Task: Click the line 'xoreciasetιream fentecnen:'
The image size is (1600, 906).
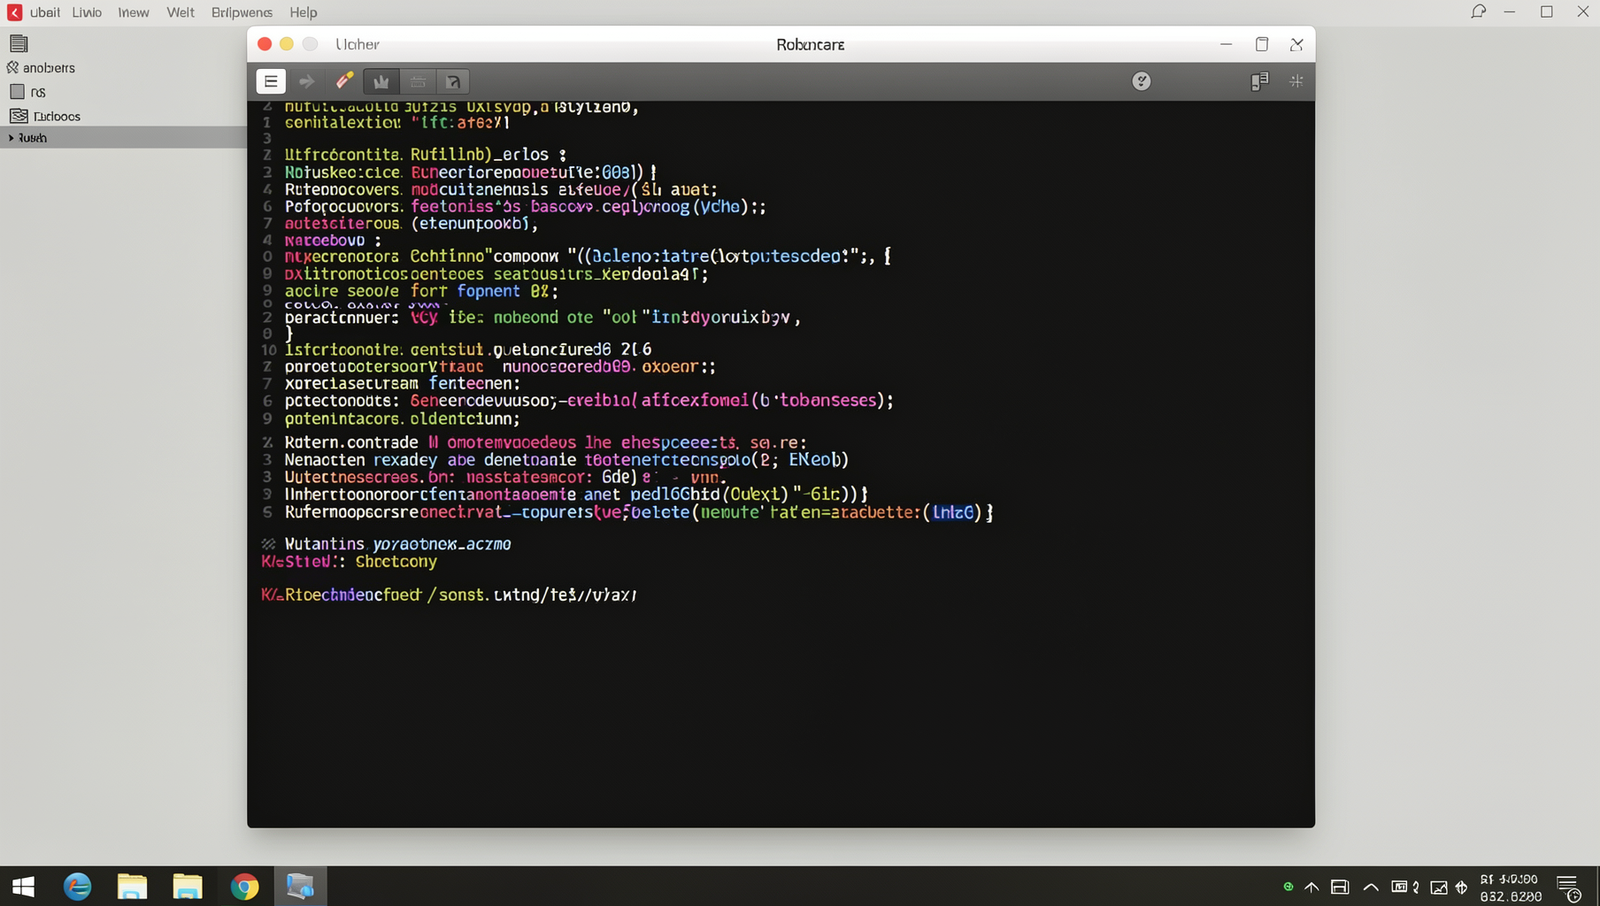Action: tap(402, 383)
